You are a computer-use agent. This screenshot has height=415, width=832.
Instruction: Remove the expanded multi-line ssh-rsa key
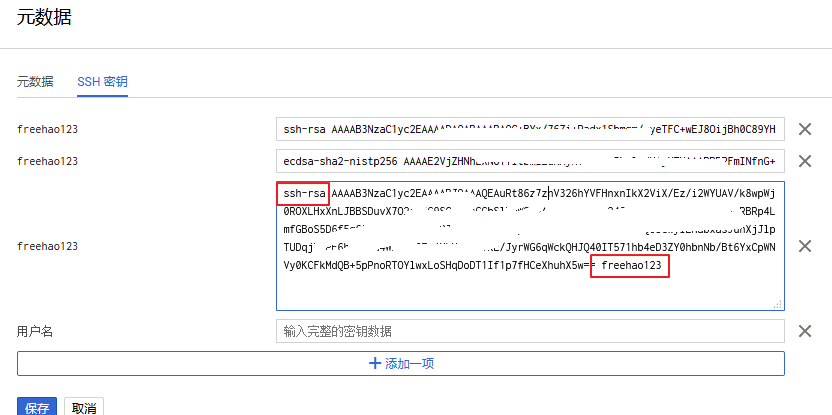[804, 246]
